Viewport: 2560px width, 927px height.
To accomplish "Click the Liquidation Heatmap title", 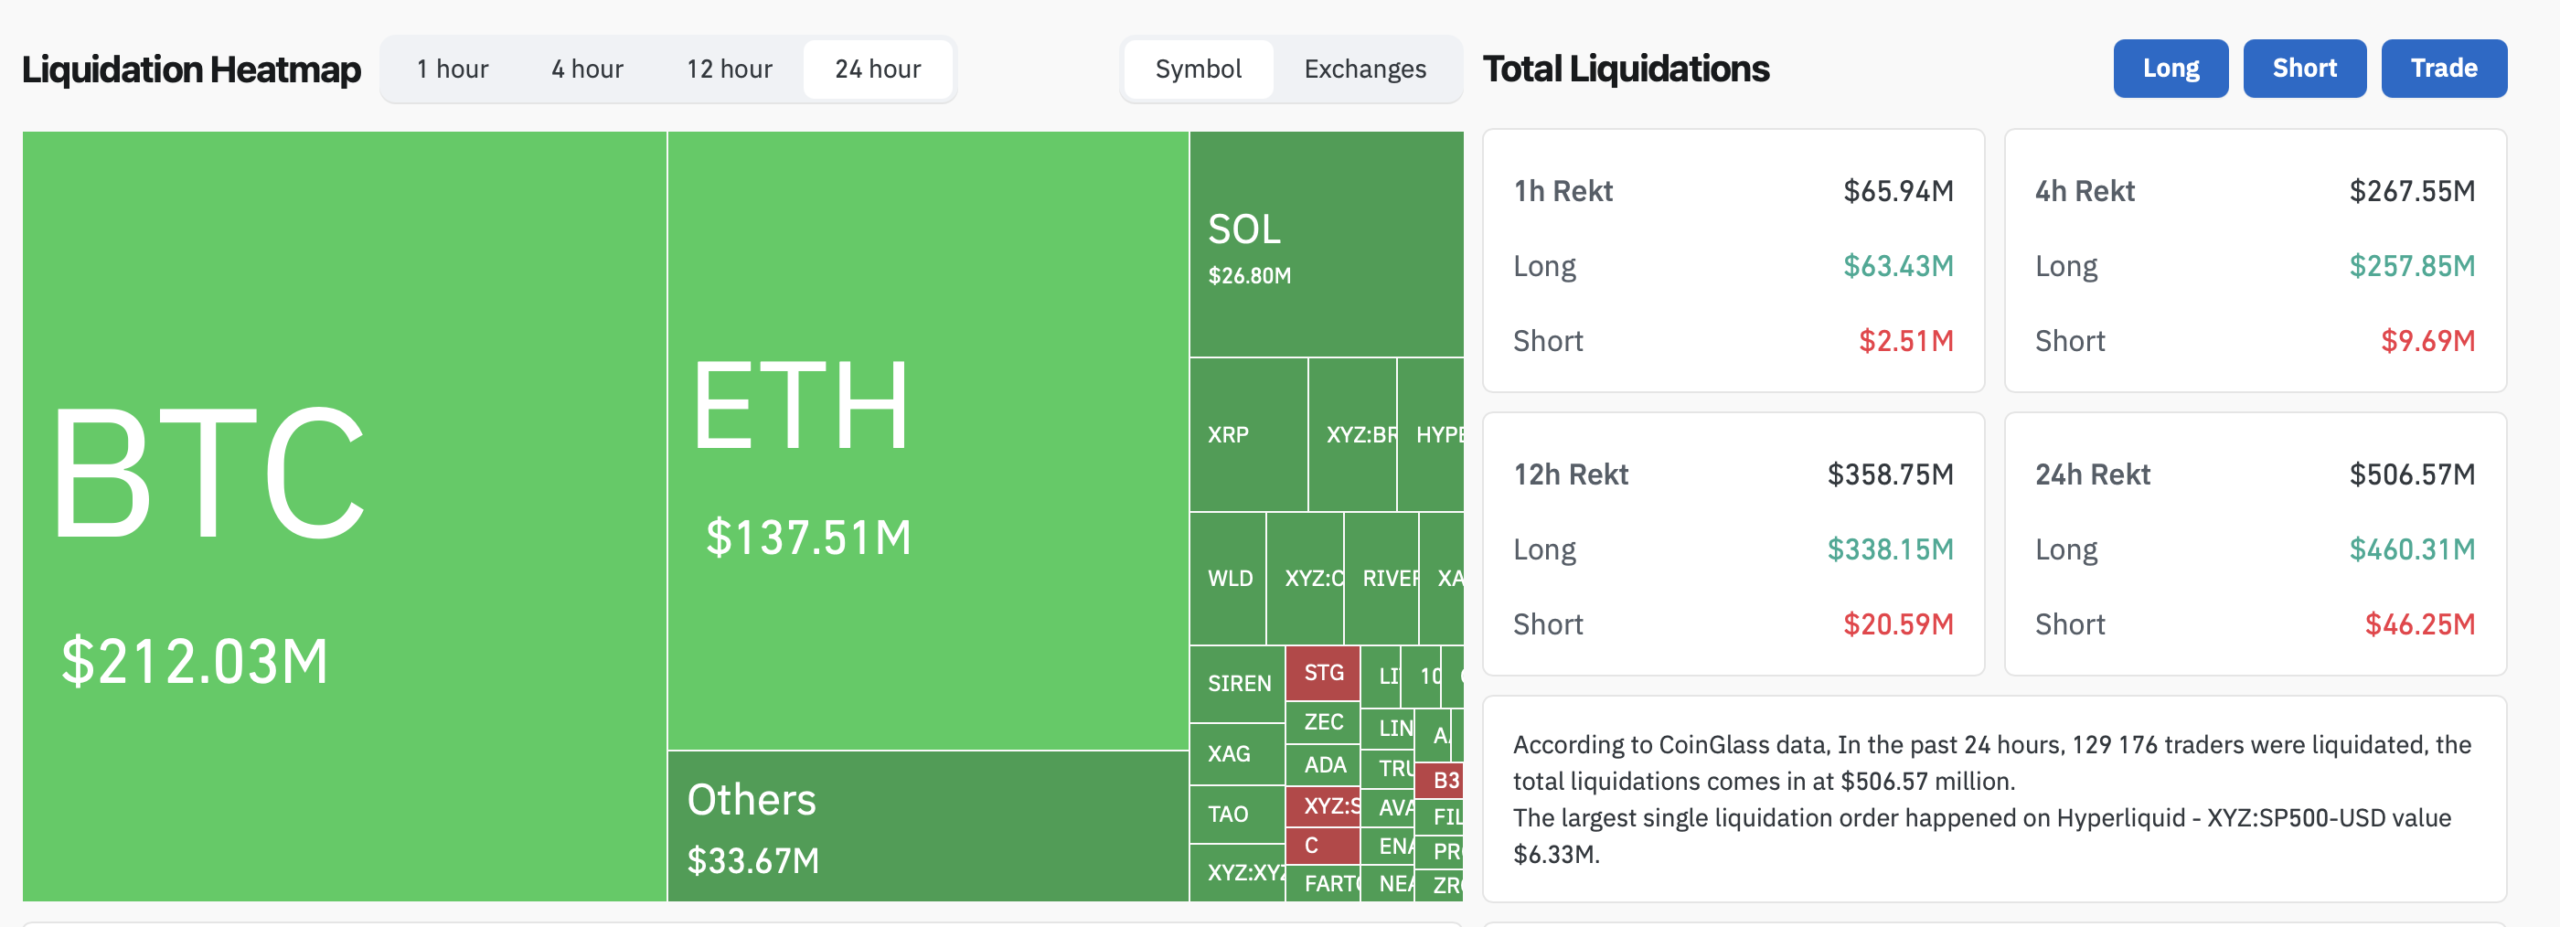I will point(191,68).
